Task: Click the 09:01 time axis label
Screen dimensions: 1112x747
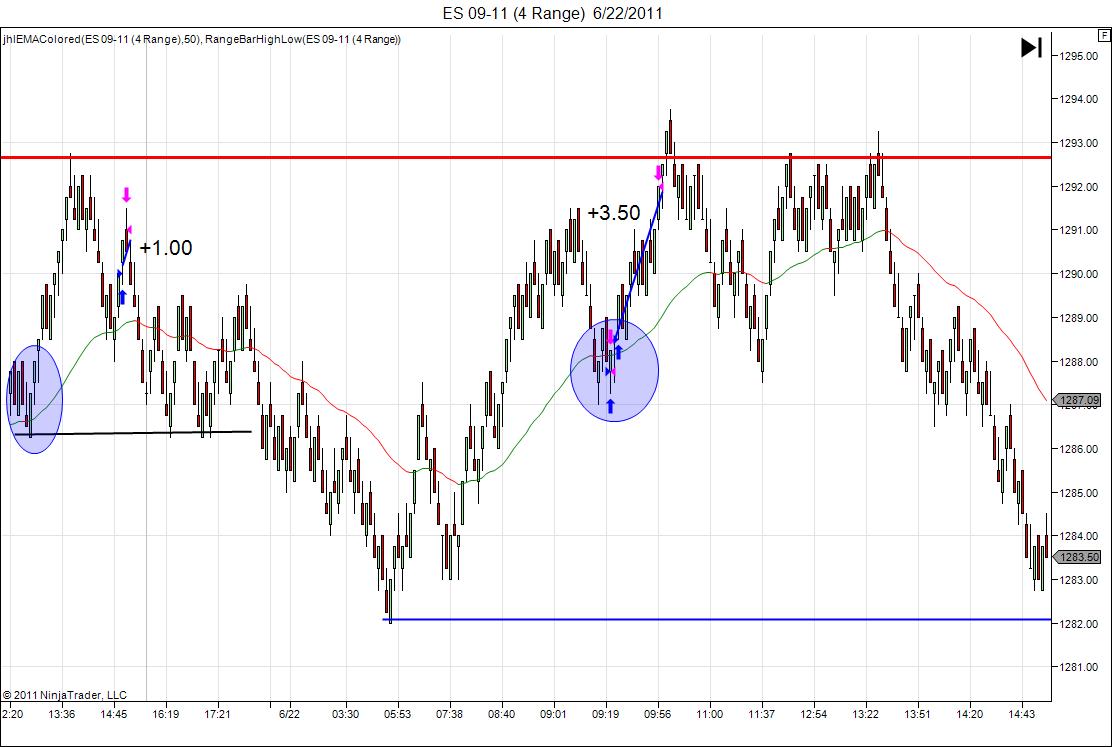Action: [553, 714]
